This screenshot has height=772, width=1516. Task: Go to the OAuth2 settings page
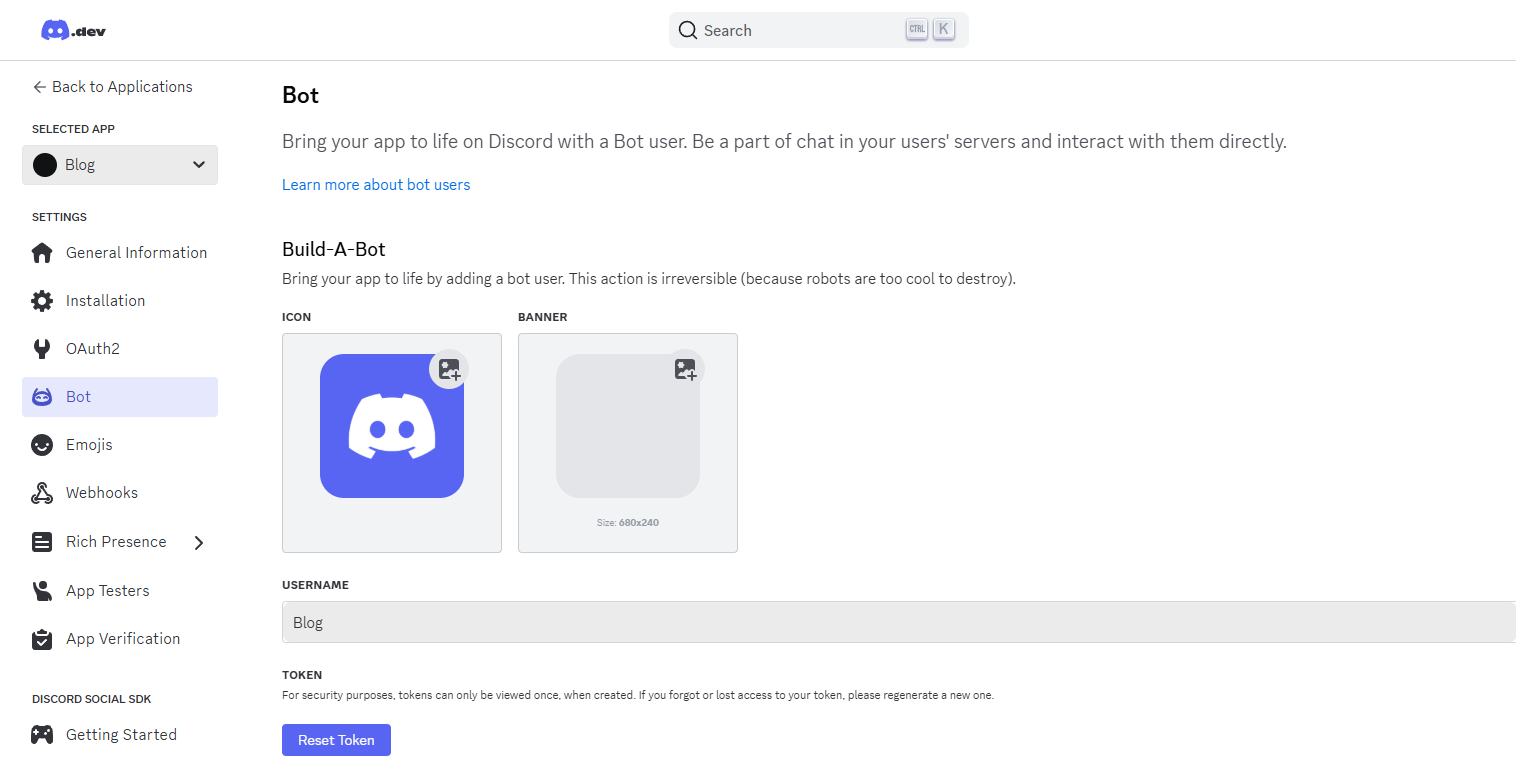tap(120, 349)
